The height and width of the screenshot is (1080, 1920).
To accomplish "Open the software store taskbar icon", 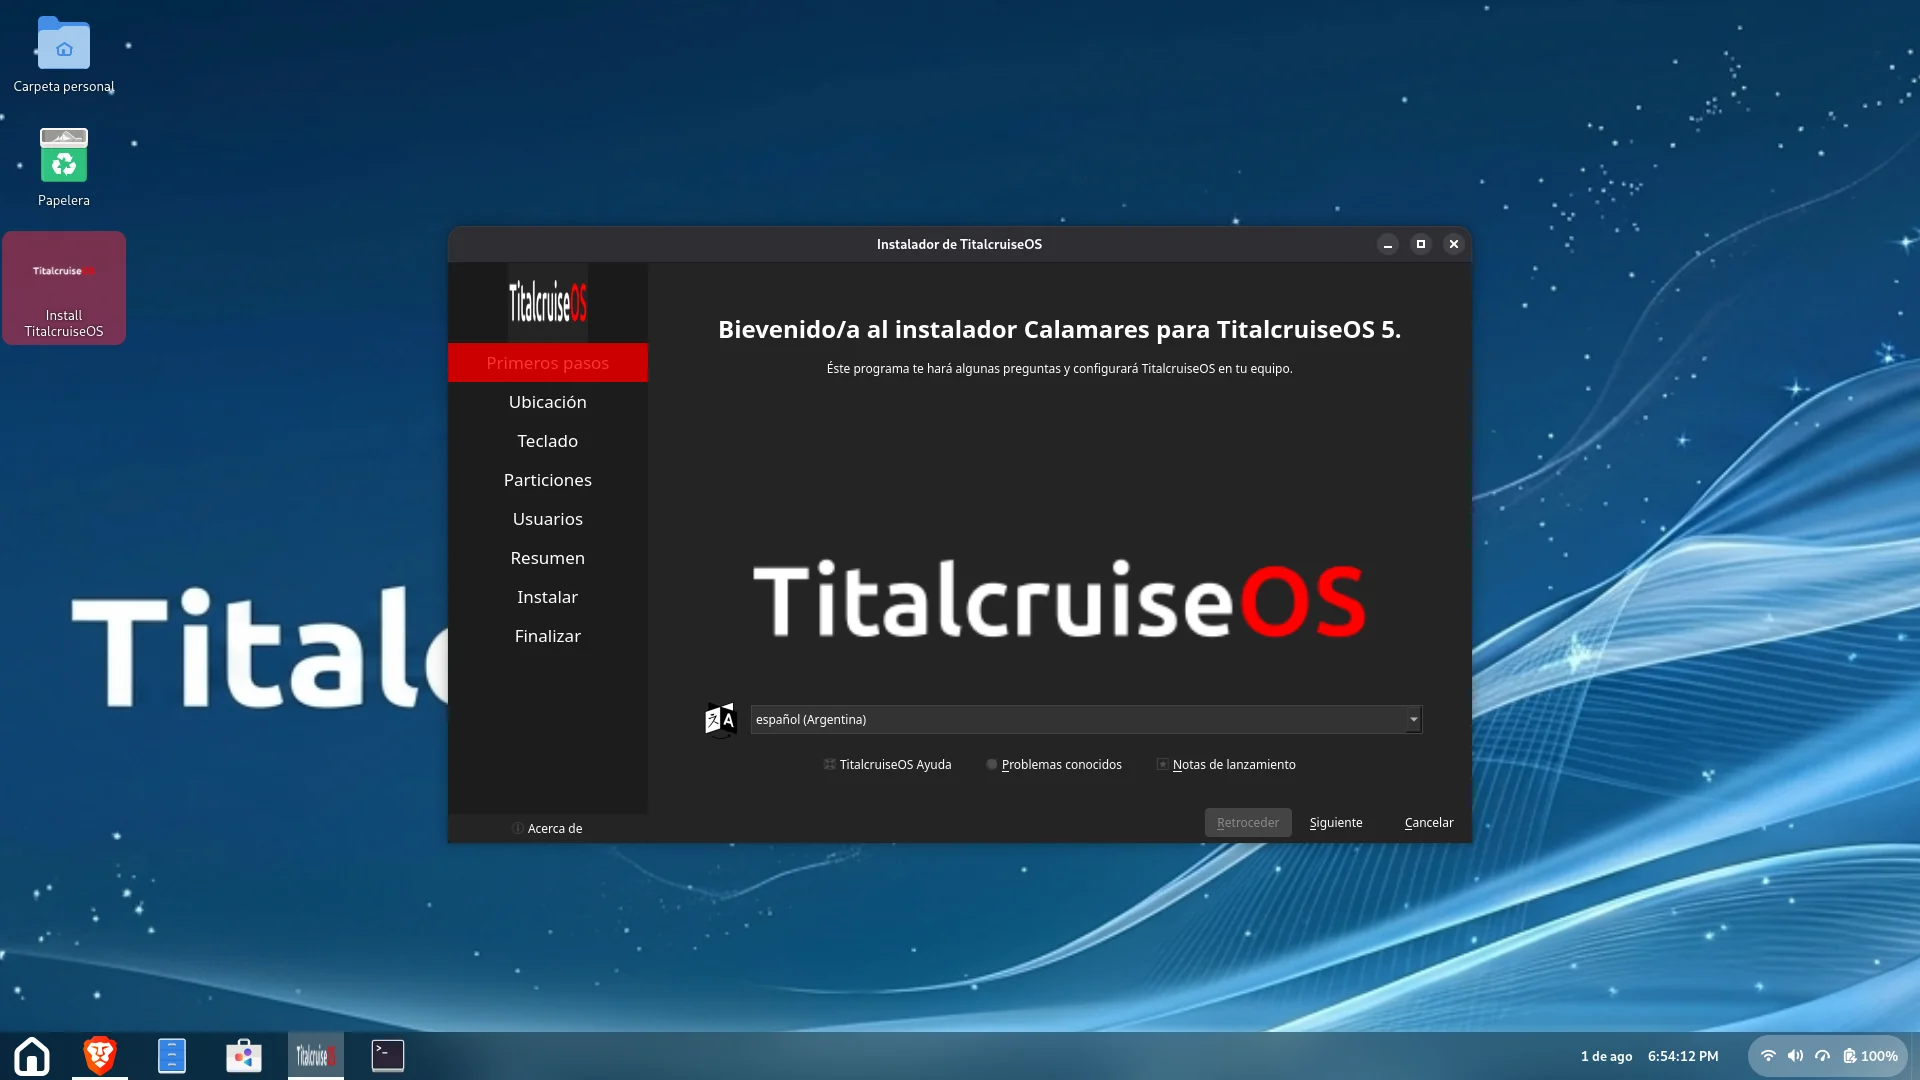I will click(244, 1056).
